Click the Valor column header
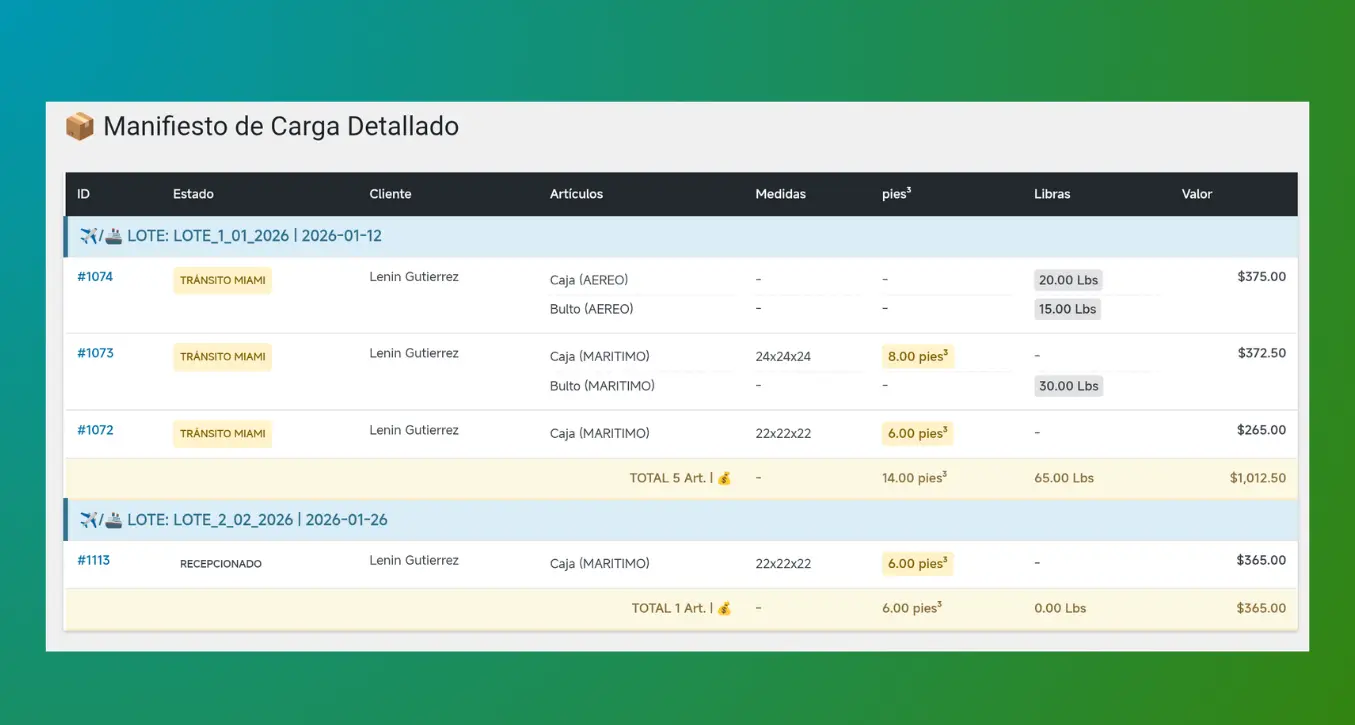1355x725 pixels. click(x=1196, y=194)
